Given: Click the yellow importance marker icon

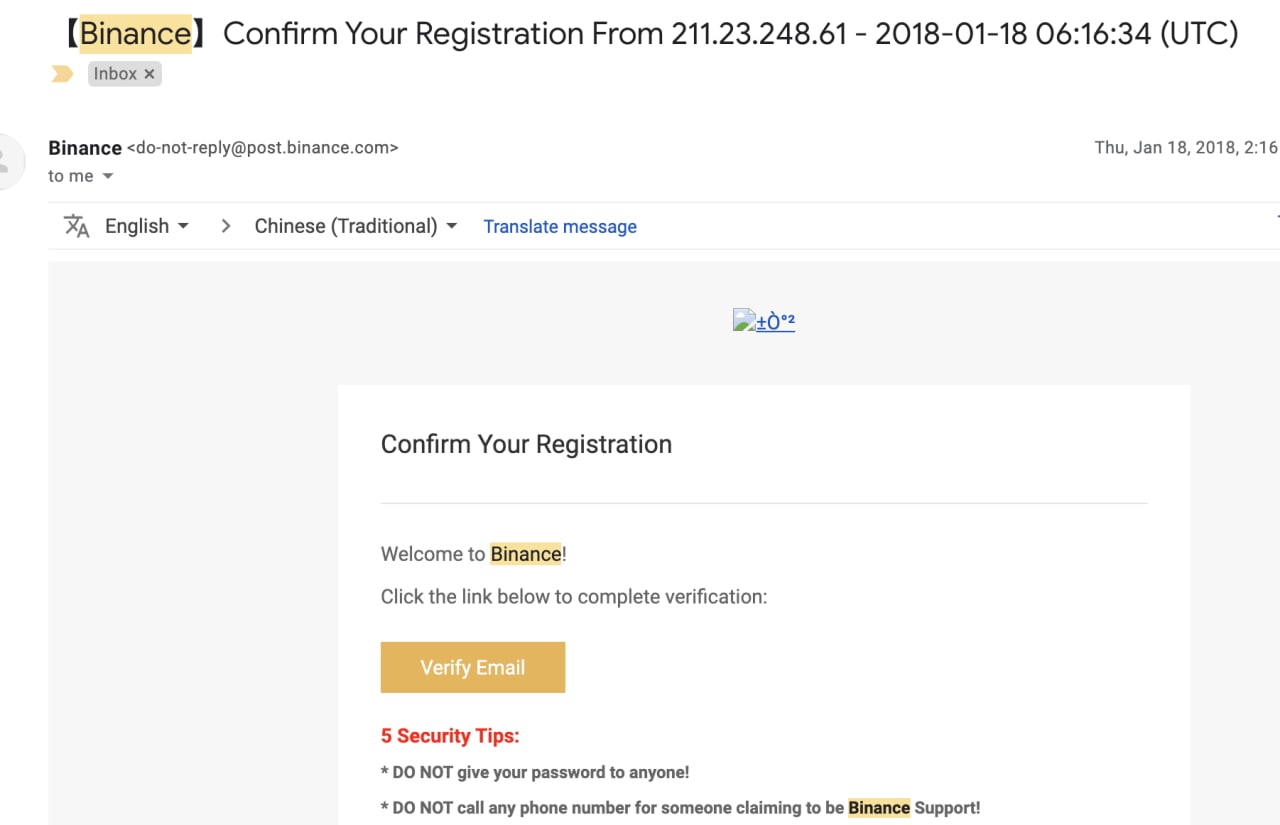Looking at the screenshot, I should tap(62, 74).
